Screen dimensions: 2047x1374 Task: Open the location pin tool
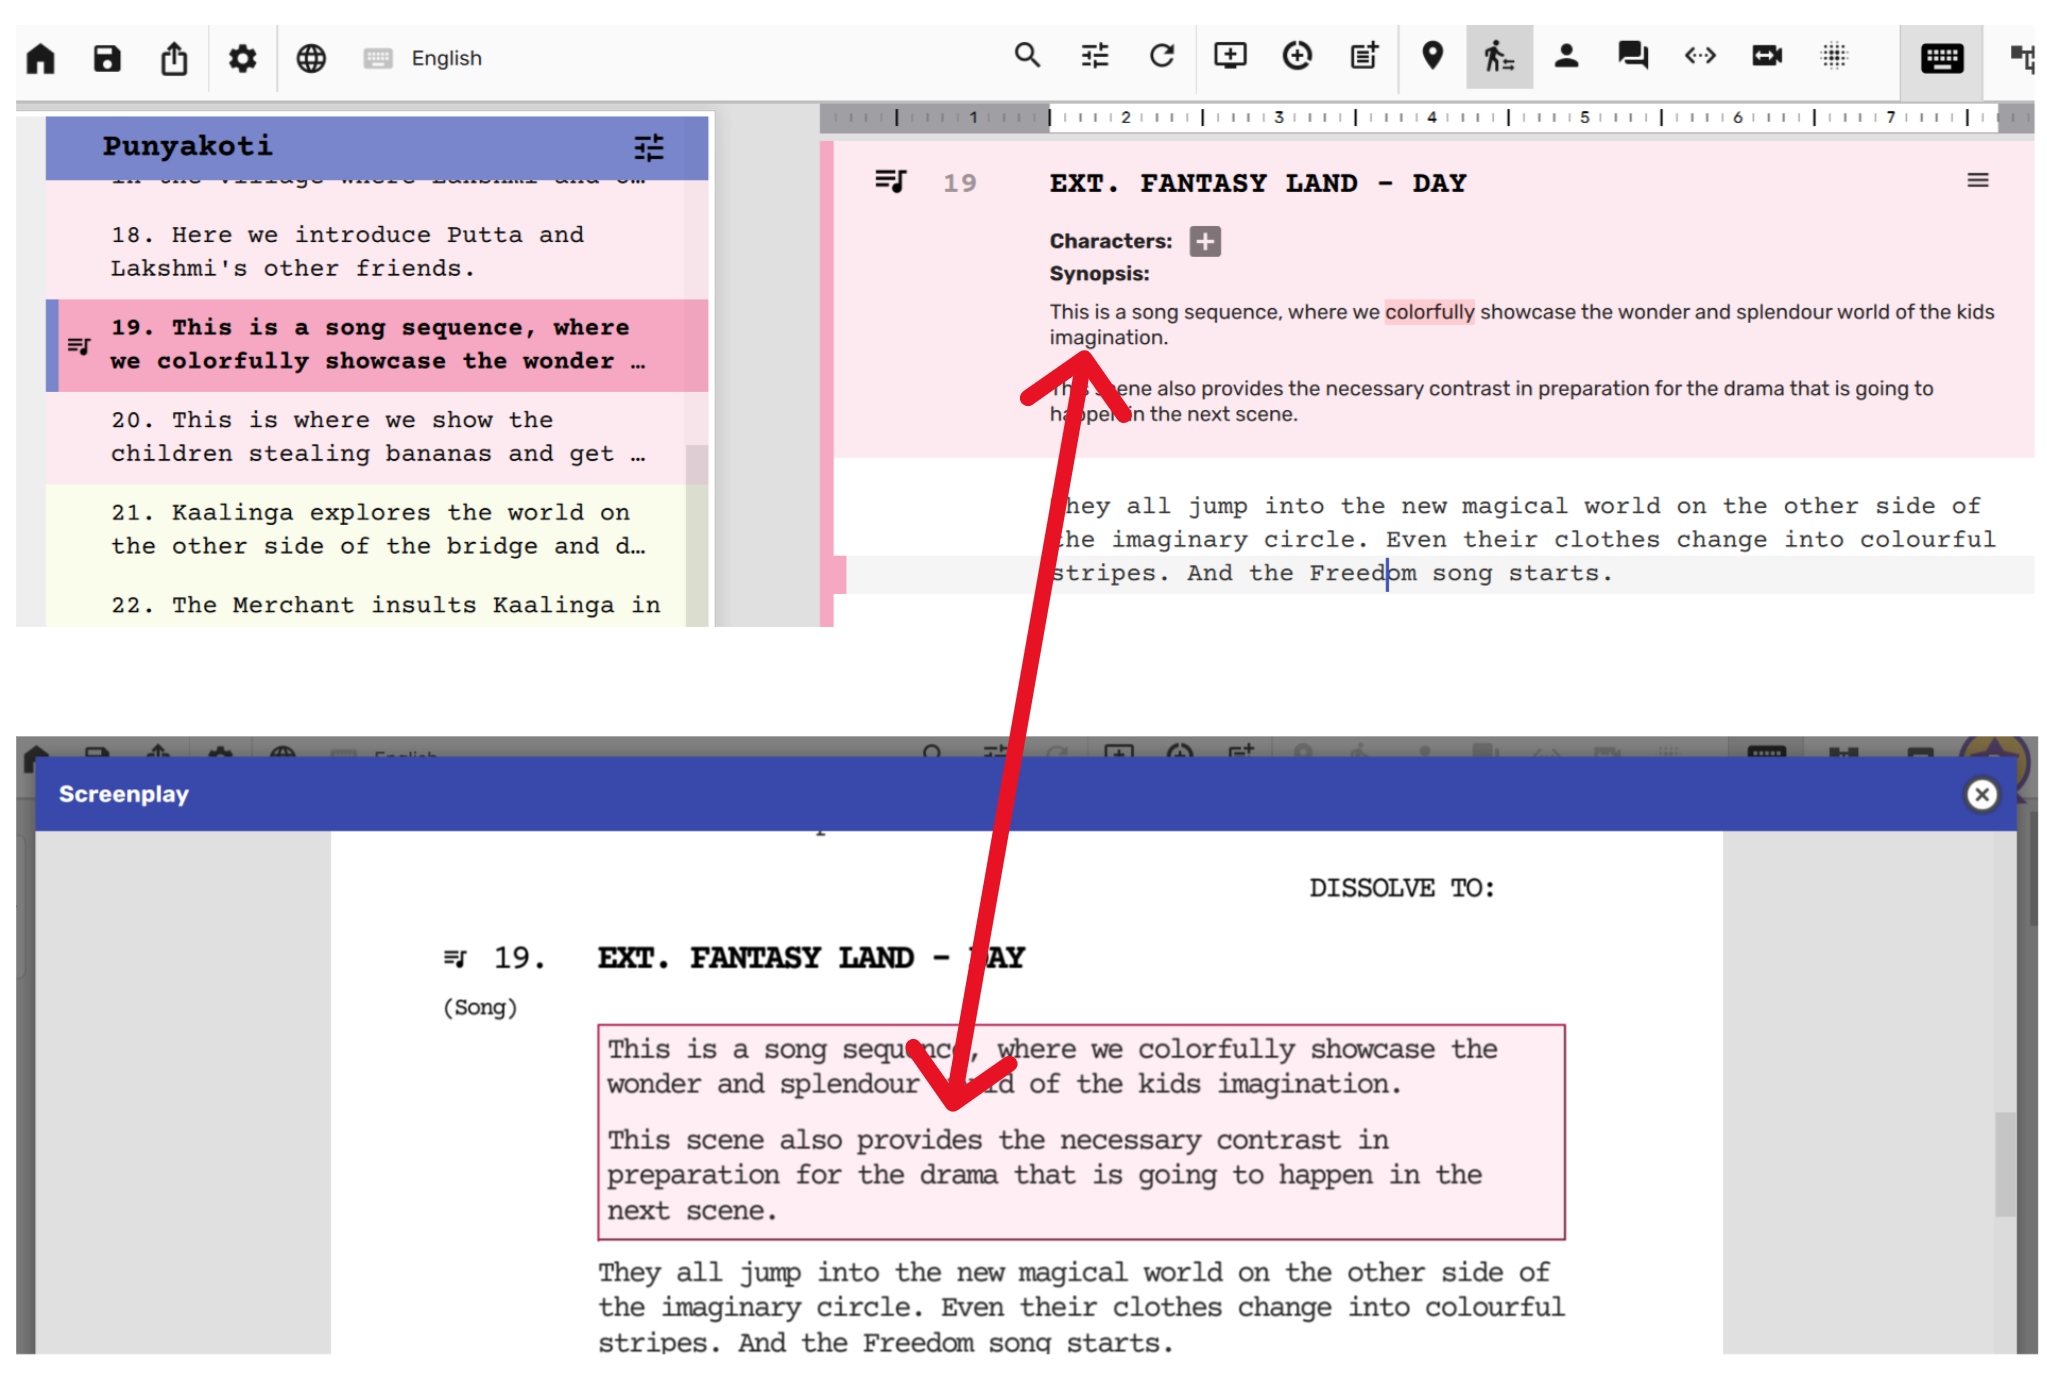coord(1432,55)
